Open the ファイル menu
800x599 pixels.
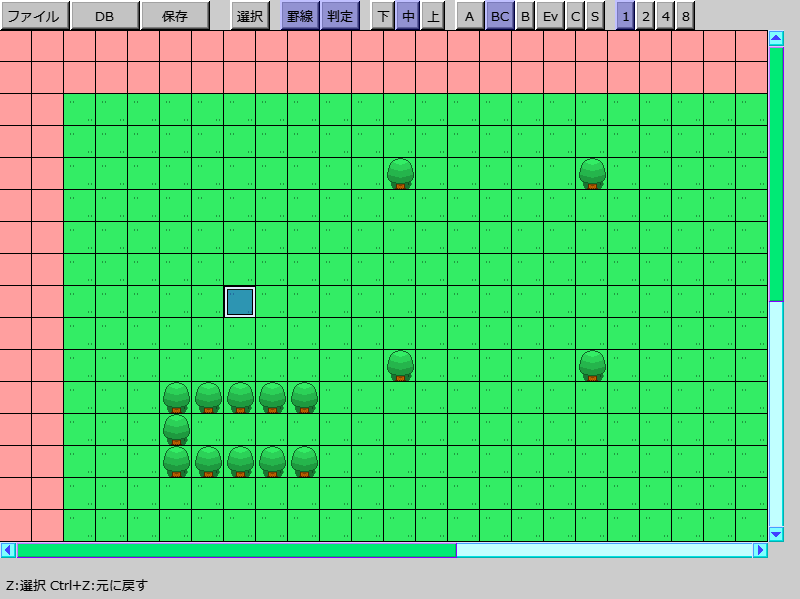click(x=35, y=16)
